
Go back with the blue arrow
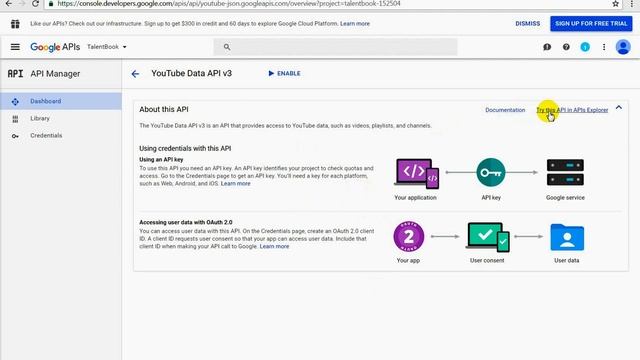click(135, 74)
